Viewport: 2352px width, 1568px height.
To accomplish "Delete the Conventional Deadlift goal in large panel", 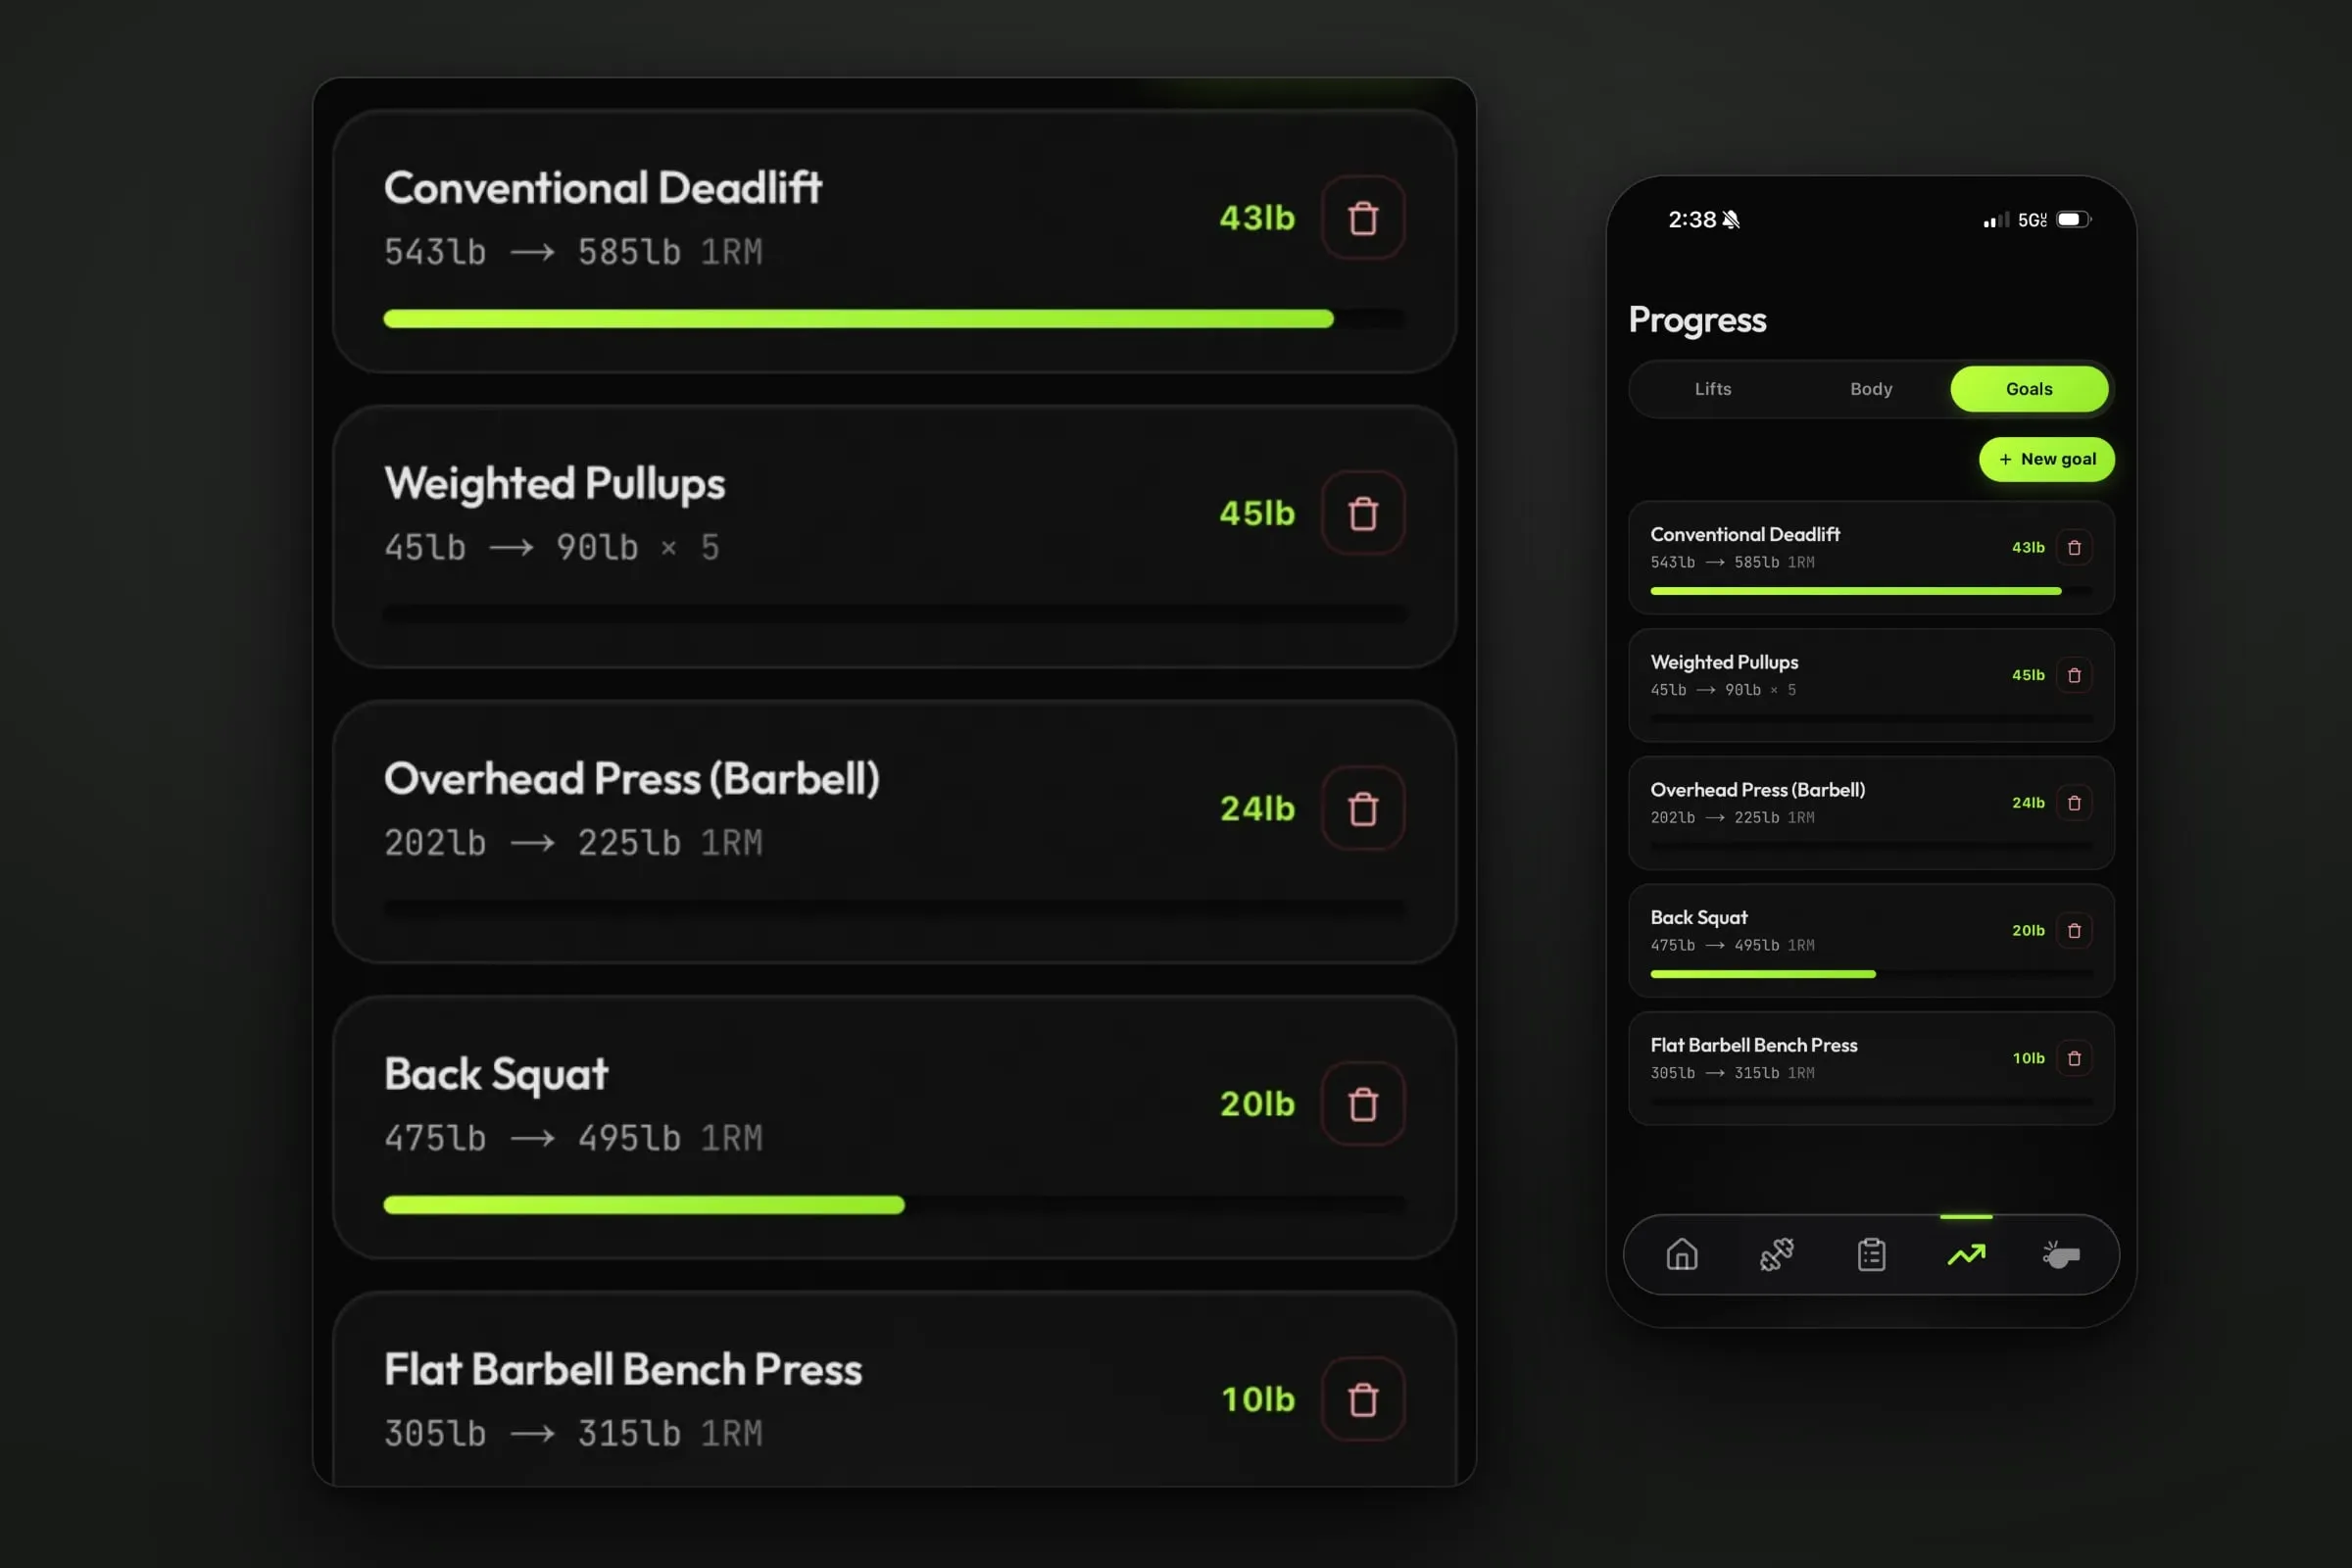I will (x=1363, y=218).
